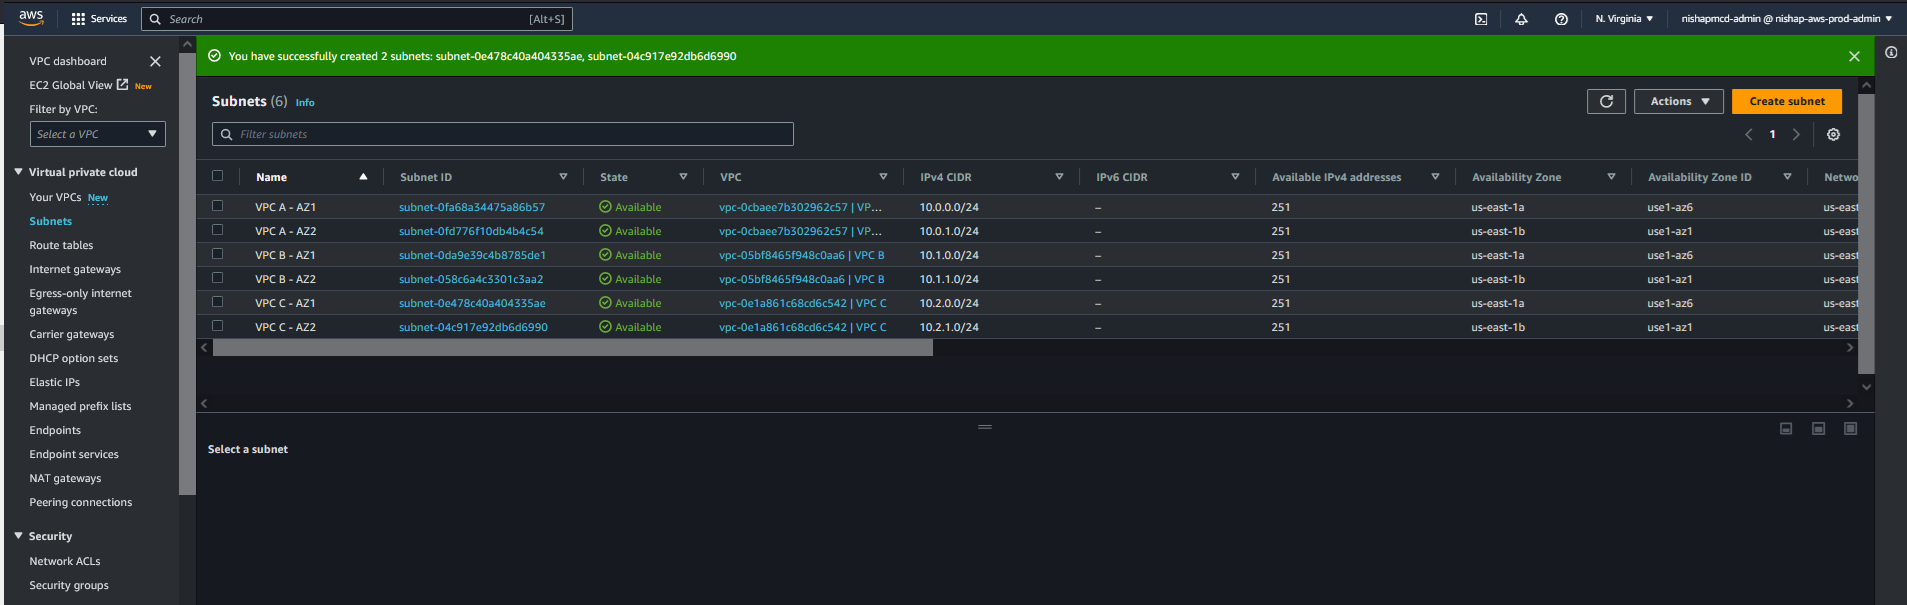
Task: Click the horizontal table scrollbar
Action: [x=572, y=348]
